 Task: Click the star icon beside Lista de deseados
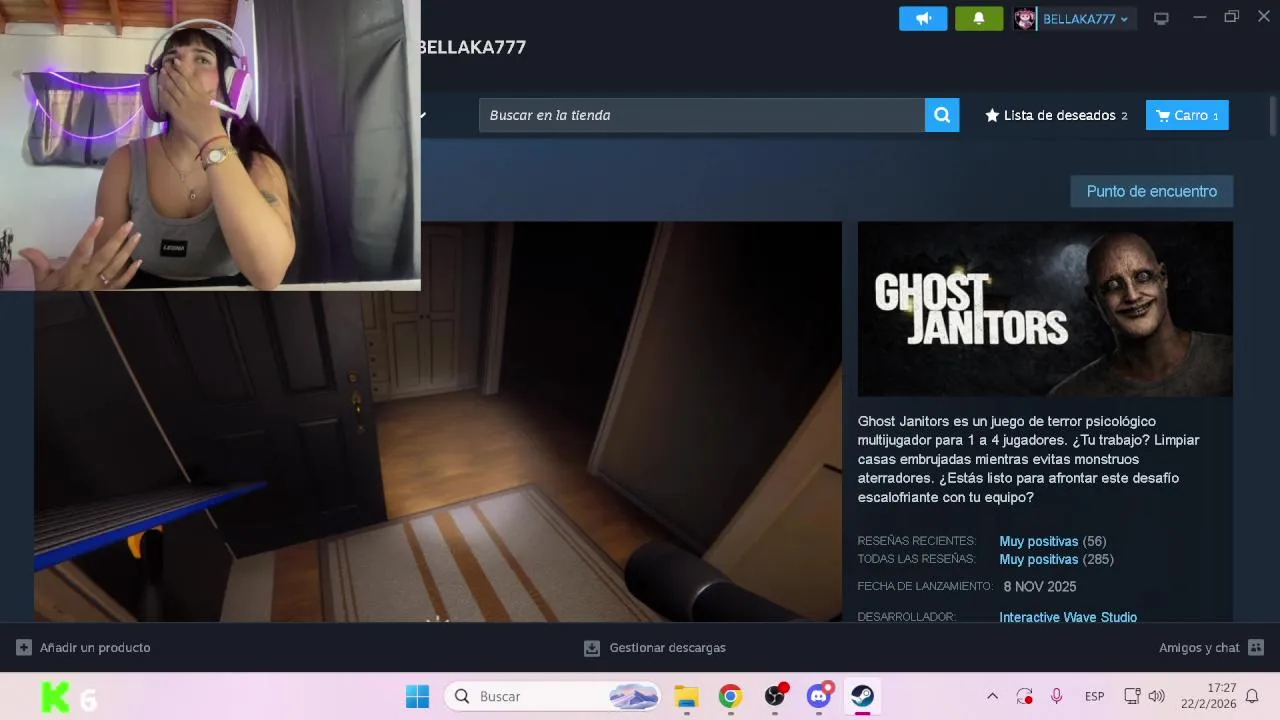tap(992, 115)
